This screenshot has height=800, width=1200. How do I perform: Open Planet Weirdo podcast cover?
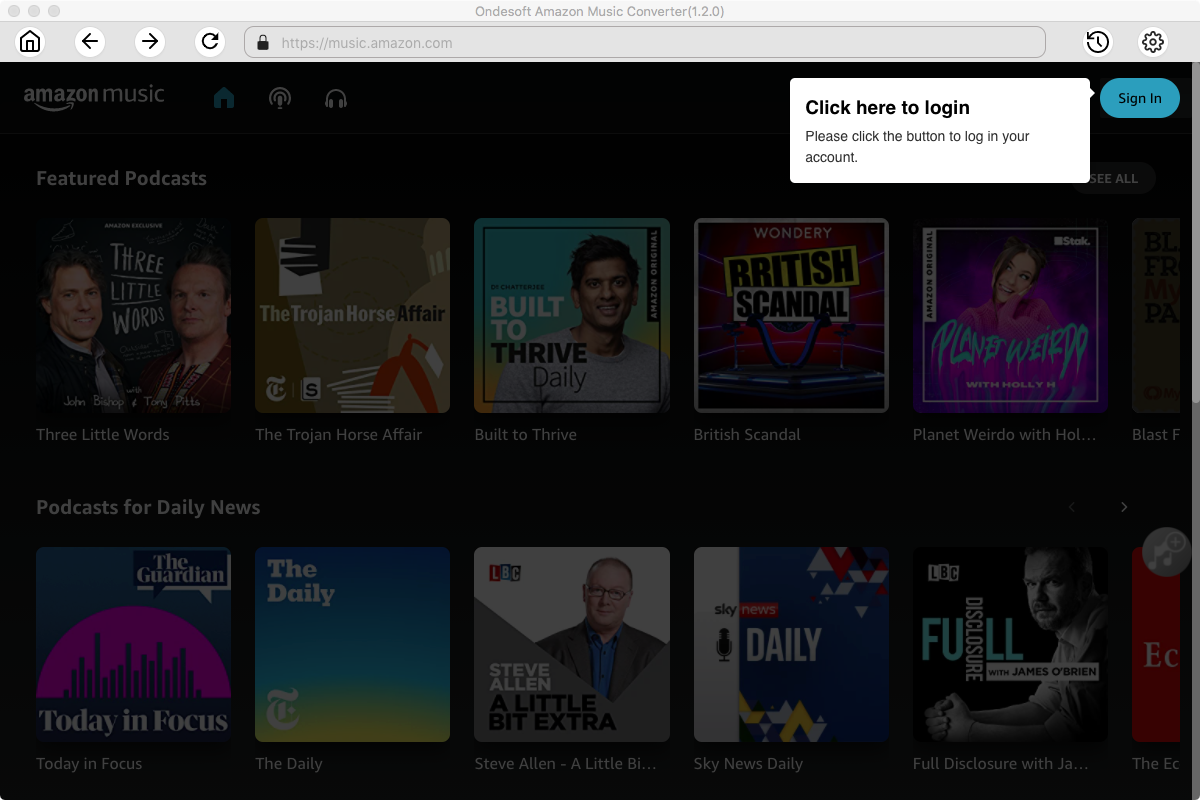[1010, 316]
